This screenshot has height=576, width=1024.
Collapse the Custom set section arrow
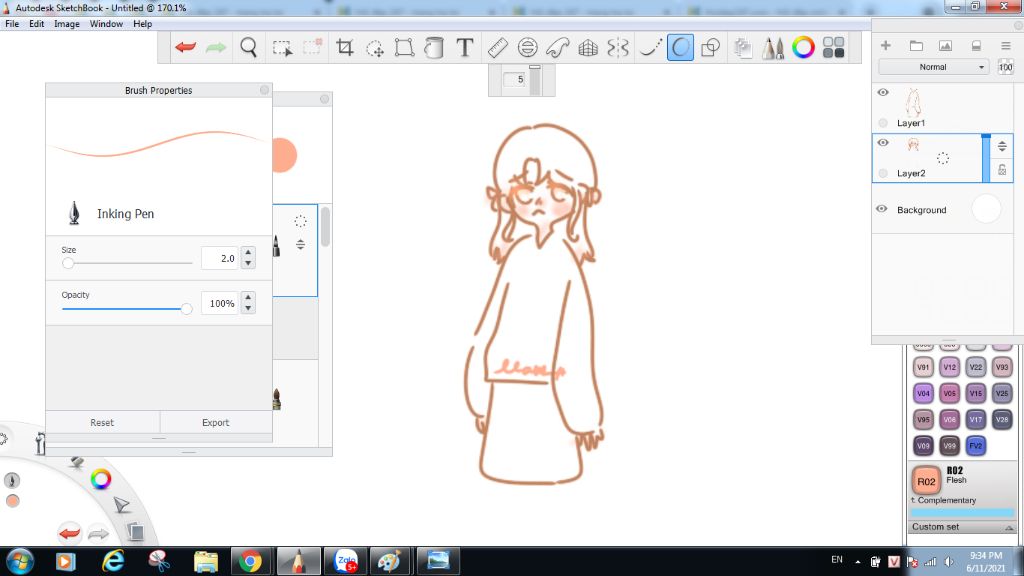[1009, 527]
